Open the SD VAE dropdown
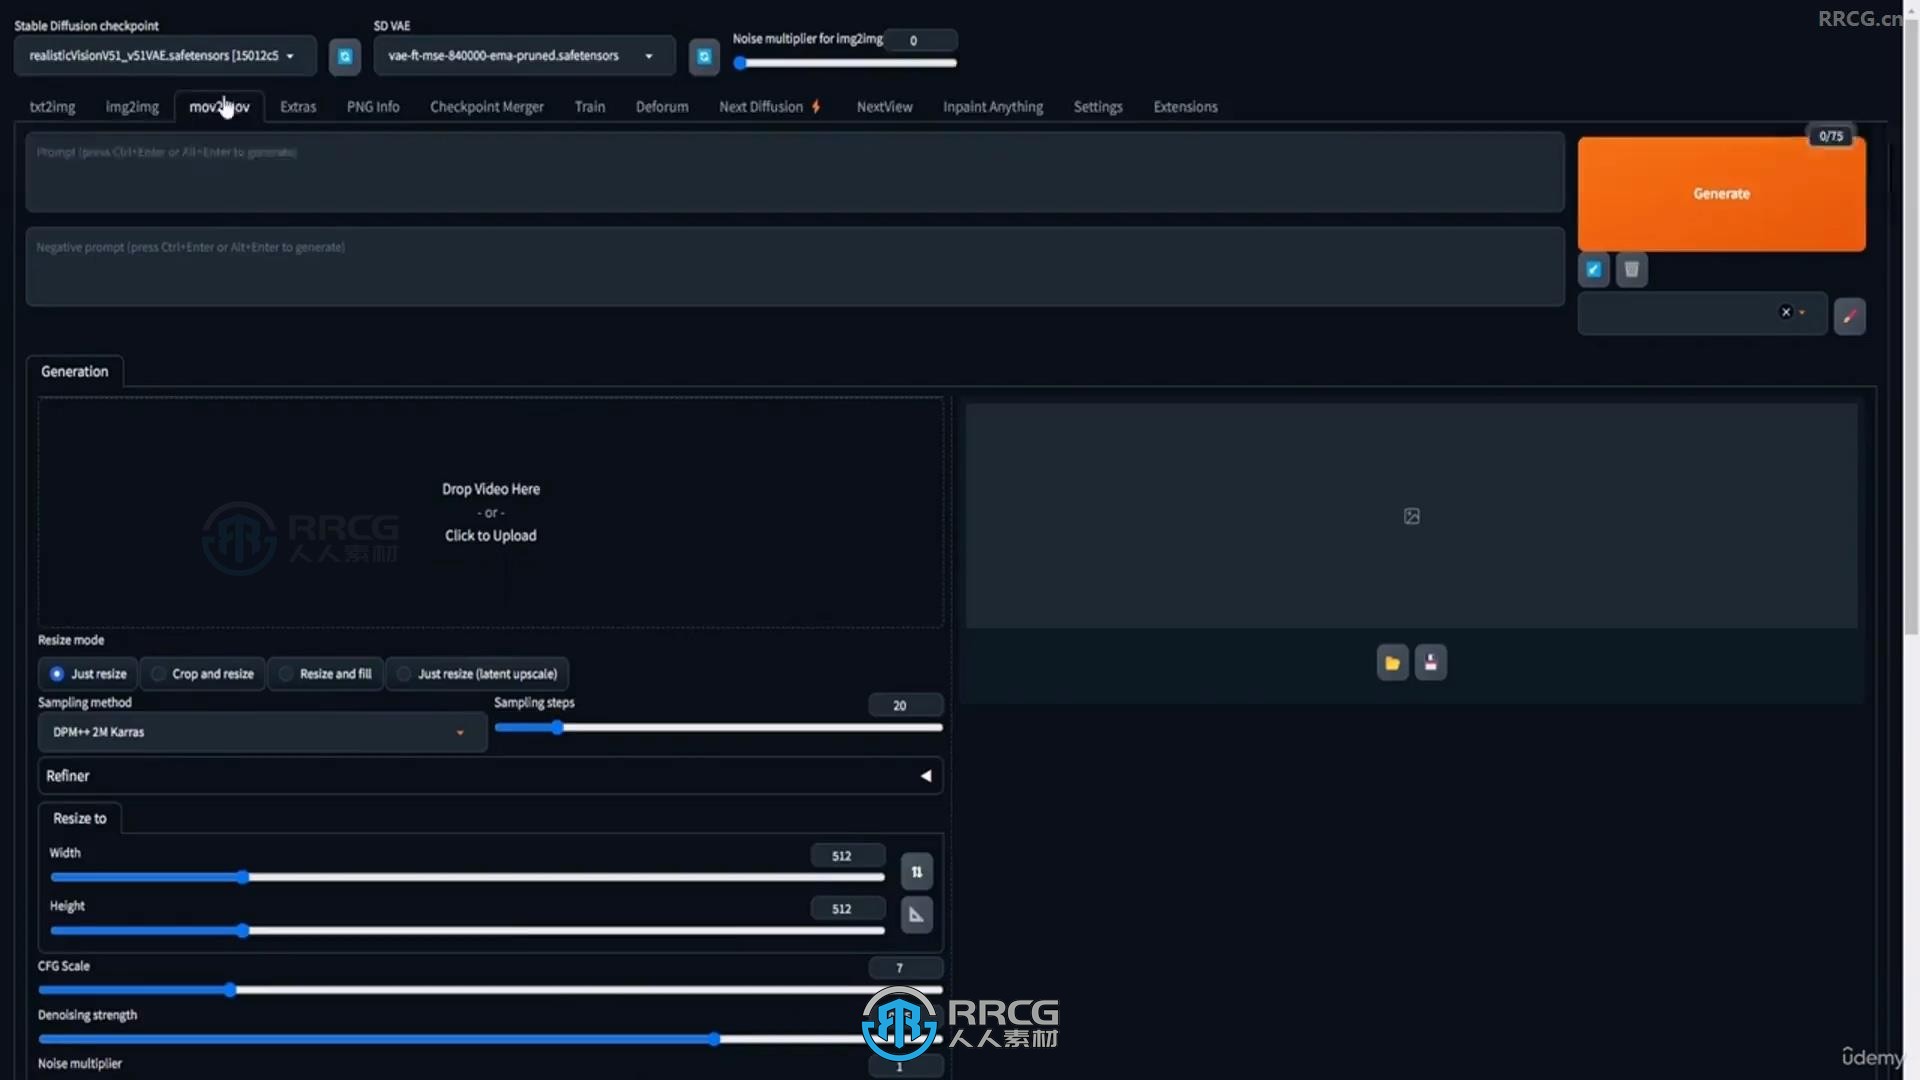Screen dimensions: 1920x1080 [x=524, y=56]
